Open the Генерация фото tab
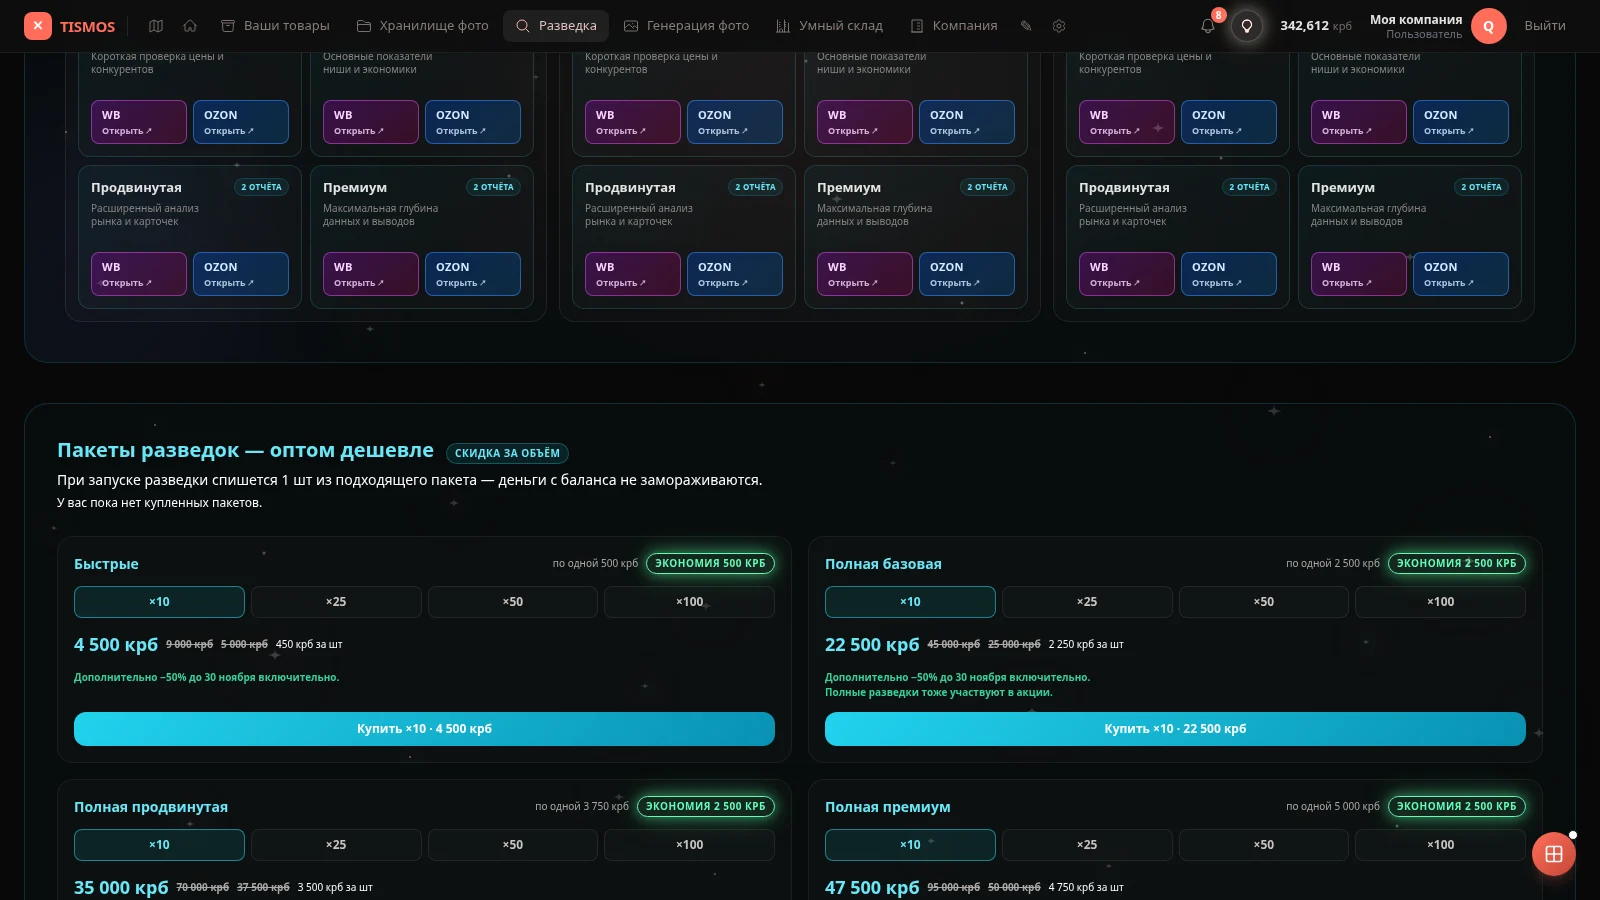The image size is (1600, 900). pos(687,26)
